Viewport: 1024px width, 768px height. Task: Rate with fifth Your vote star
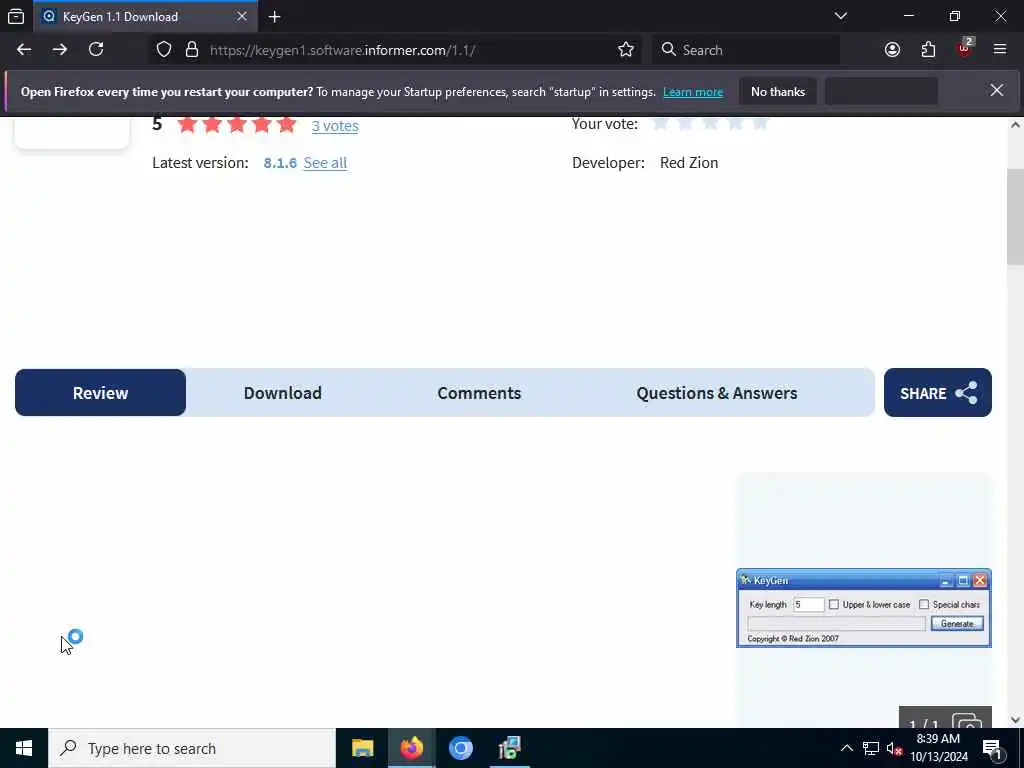[760, 123]
